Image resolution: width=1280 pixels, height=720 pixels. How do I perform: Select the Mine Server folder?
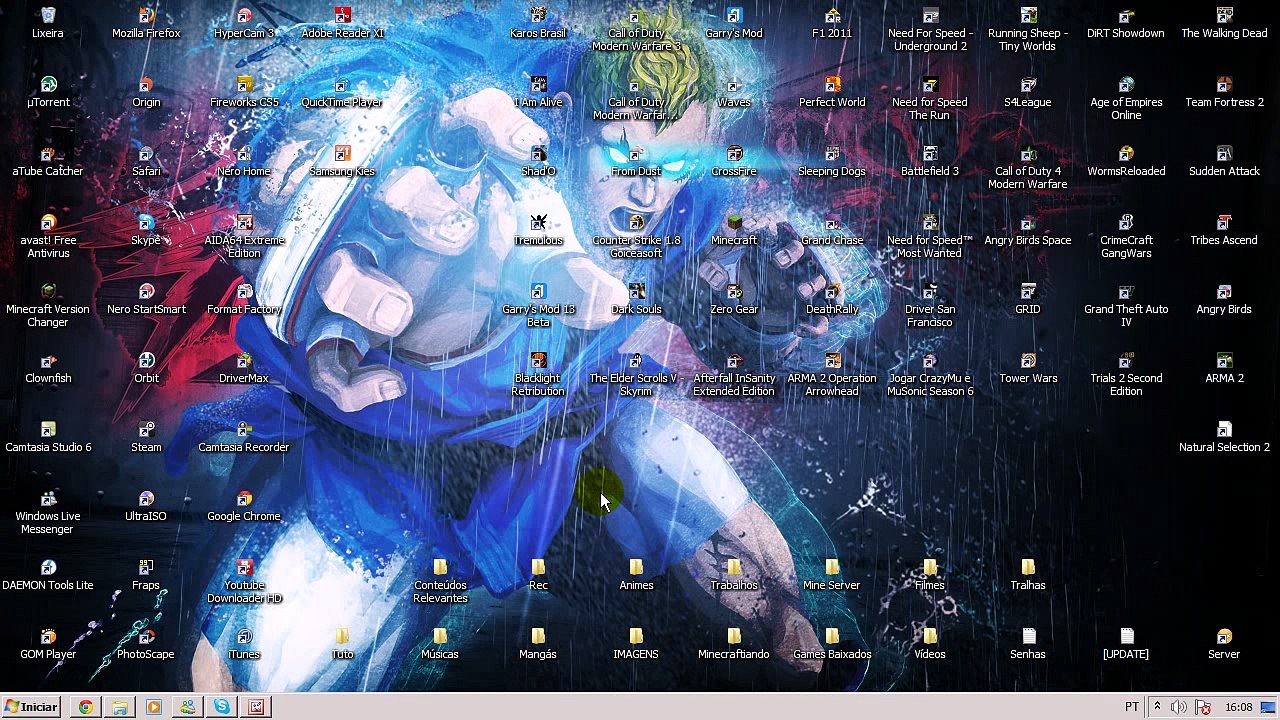(x=832, y=575)
